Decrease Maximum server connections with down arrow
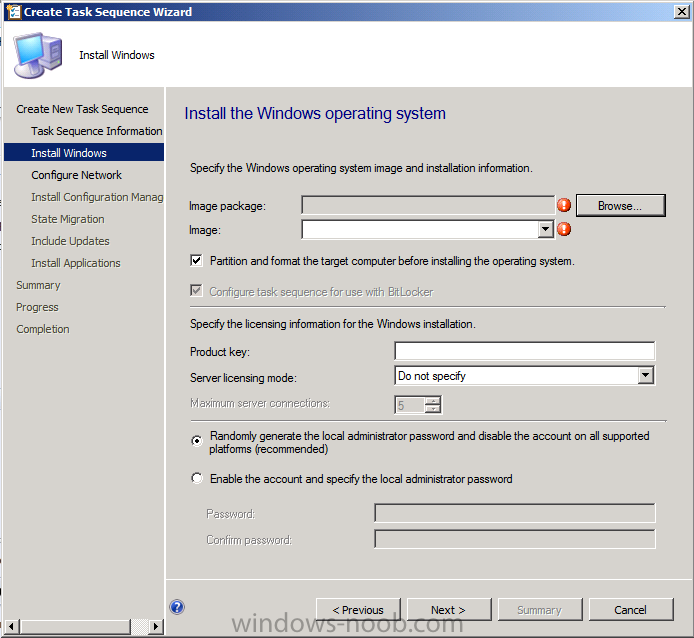This screenshot has height=638, width=694. [x=432, y=409]
